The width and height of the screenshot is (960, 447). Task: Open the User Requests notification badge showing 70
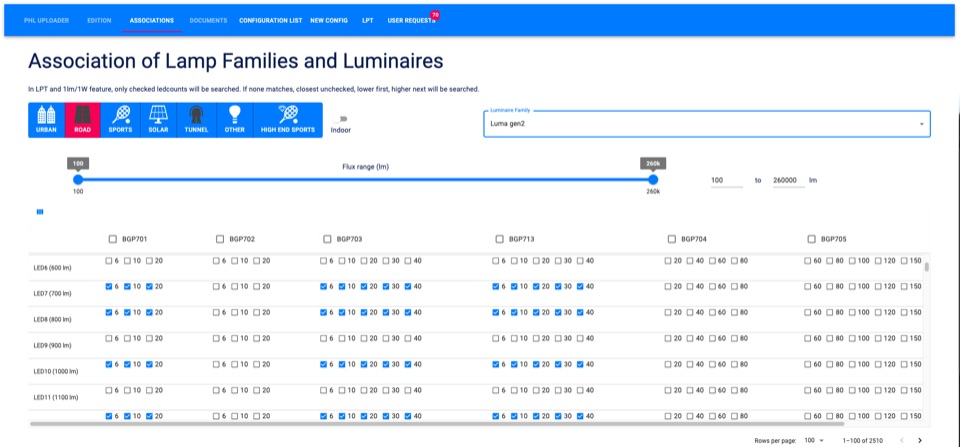tap(435, 15)
